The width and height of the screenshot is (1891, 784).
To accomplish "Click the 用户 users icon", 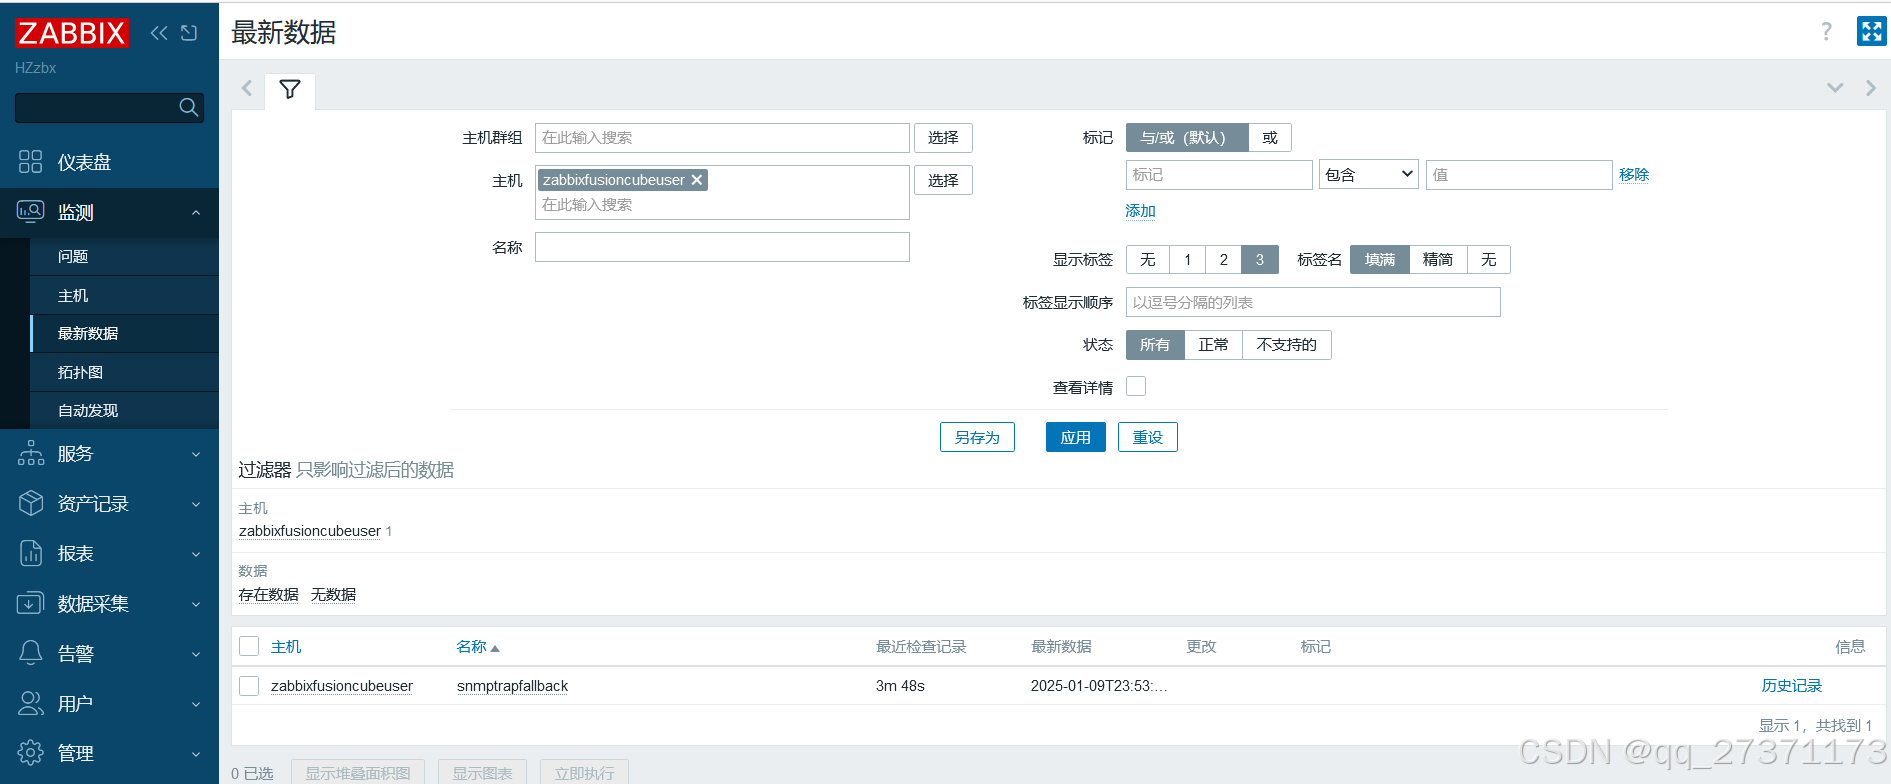I will pos(31,703).
